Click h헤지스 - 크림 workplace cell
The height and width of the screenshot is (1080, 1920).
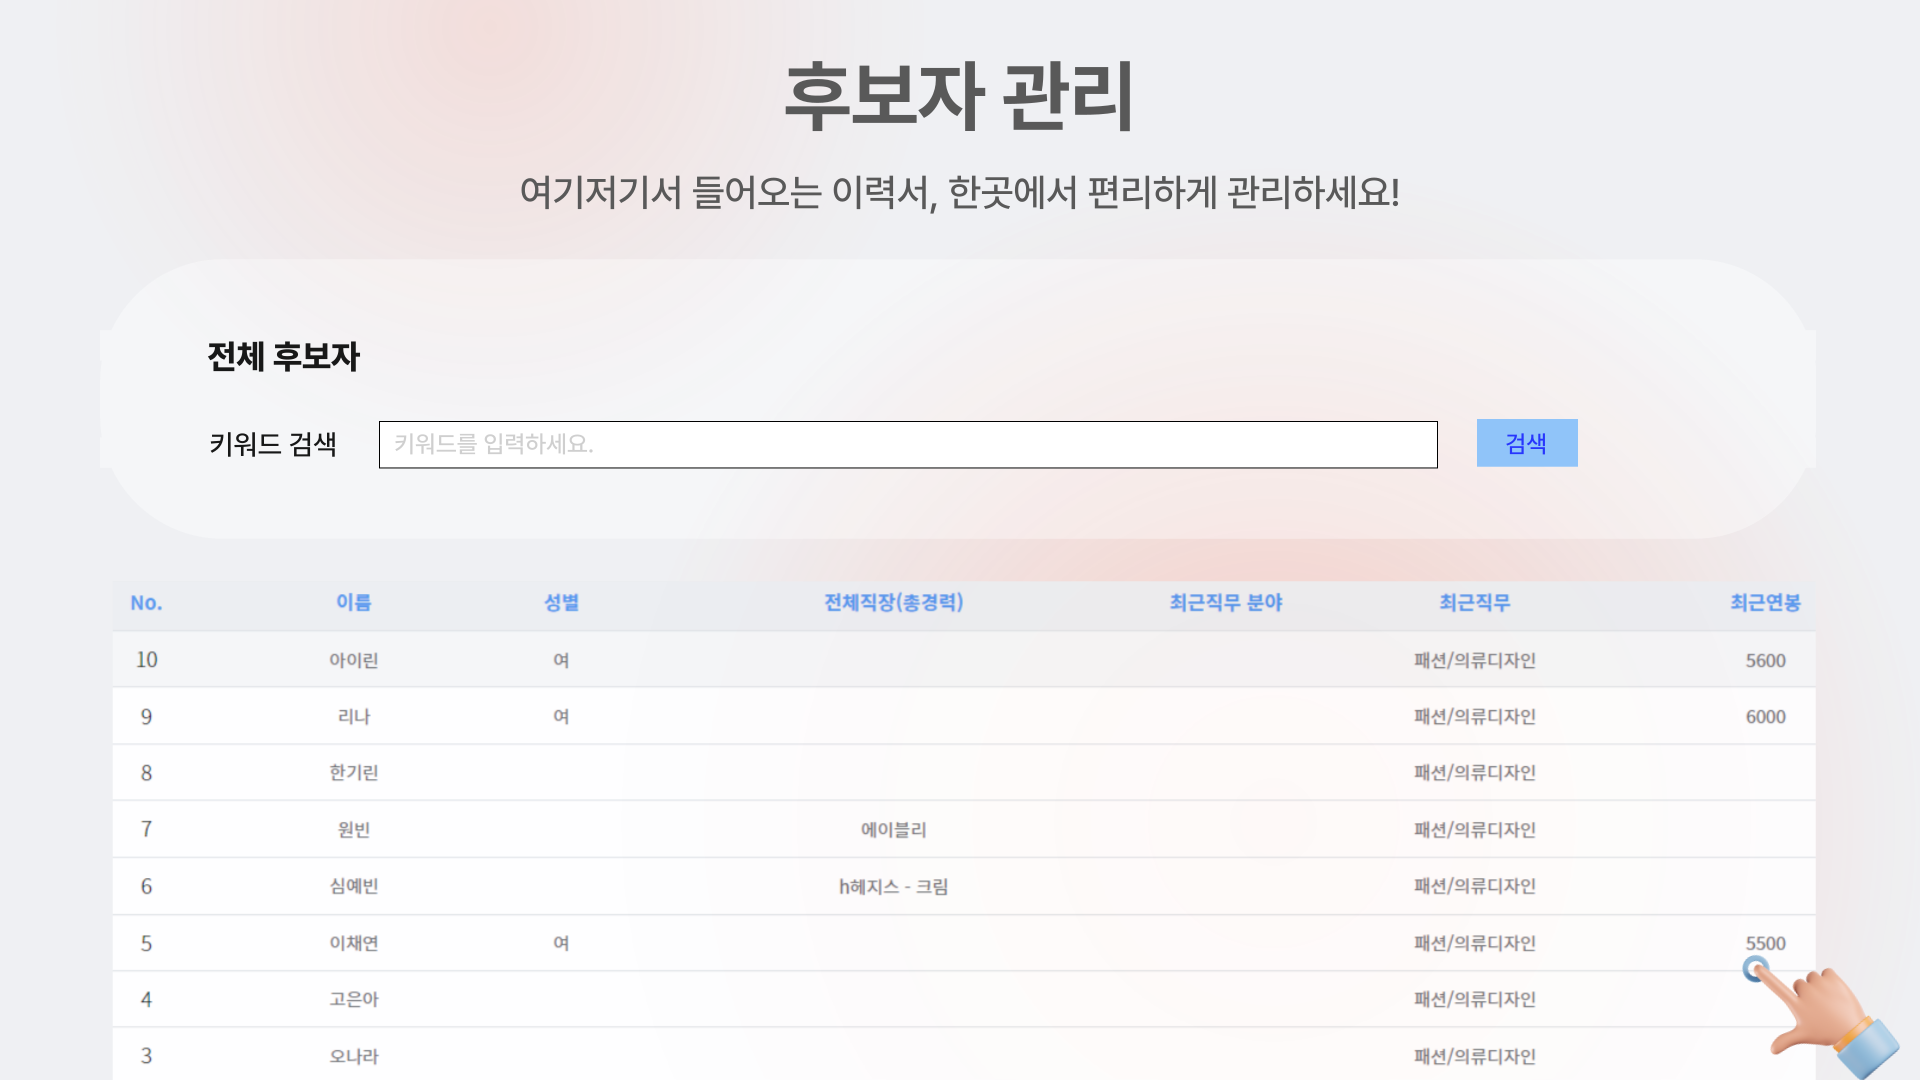pyautogui.click(x=893, y=886)
